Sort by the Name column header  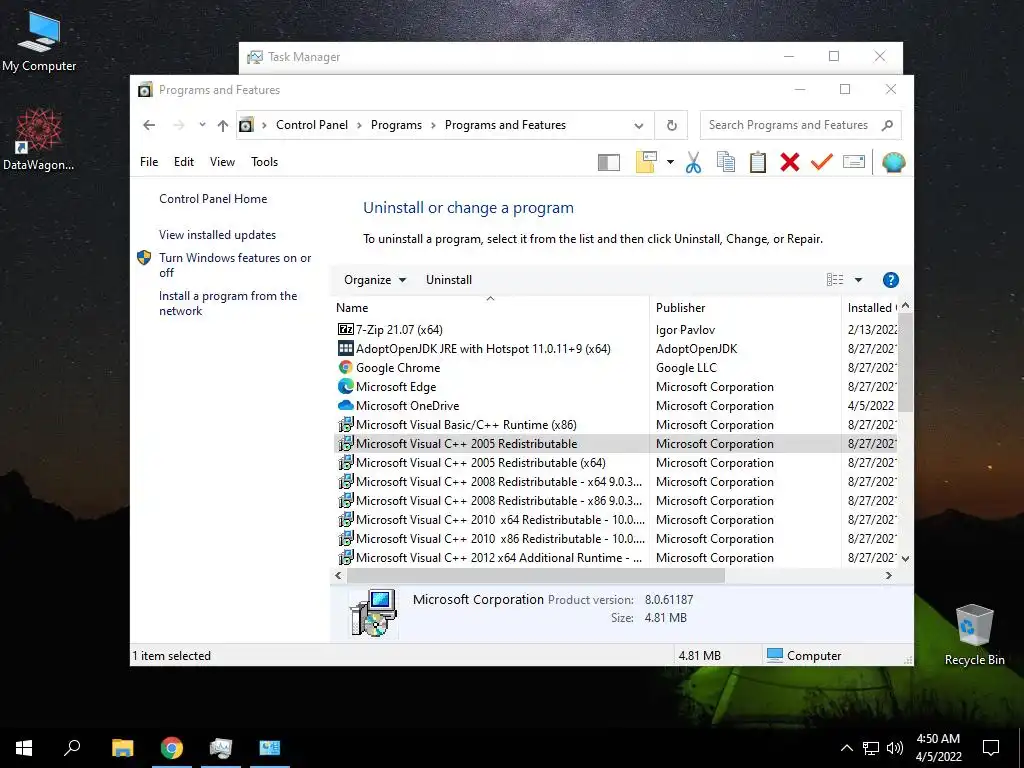490,308
